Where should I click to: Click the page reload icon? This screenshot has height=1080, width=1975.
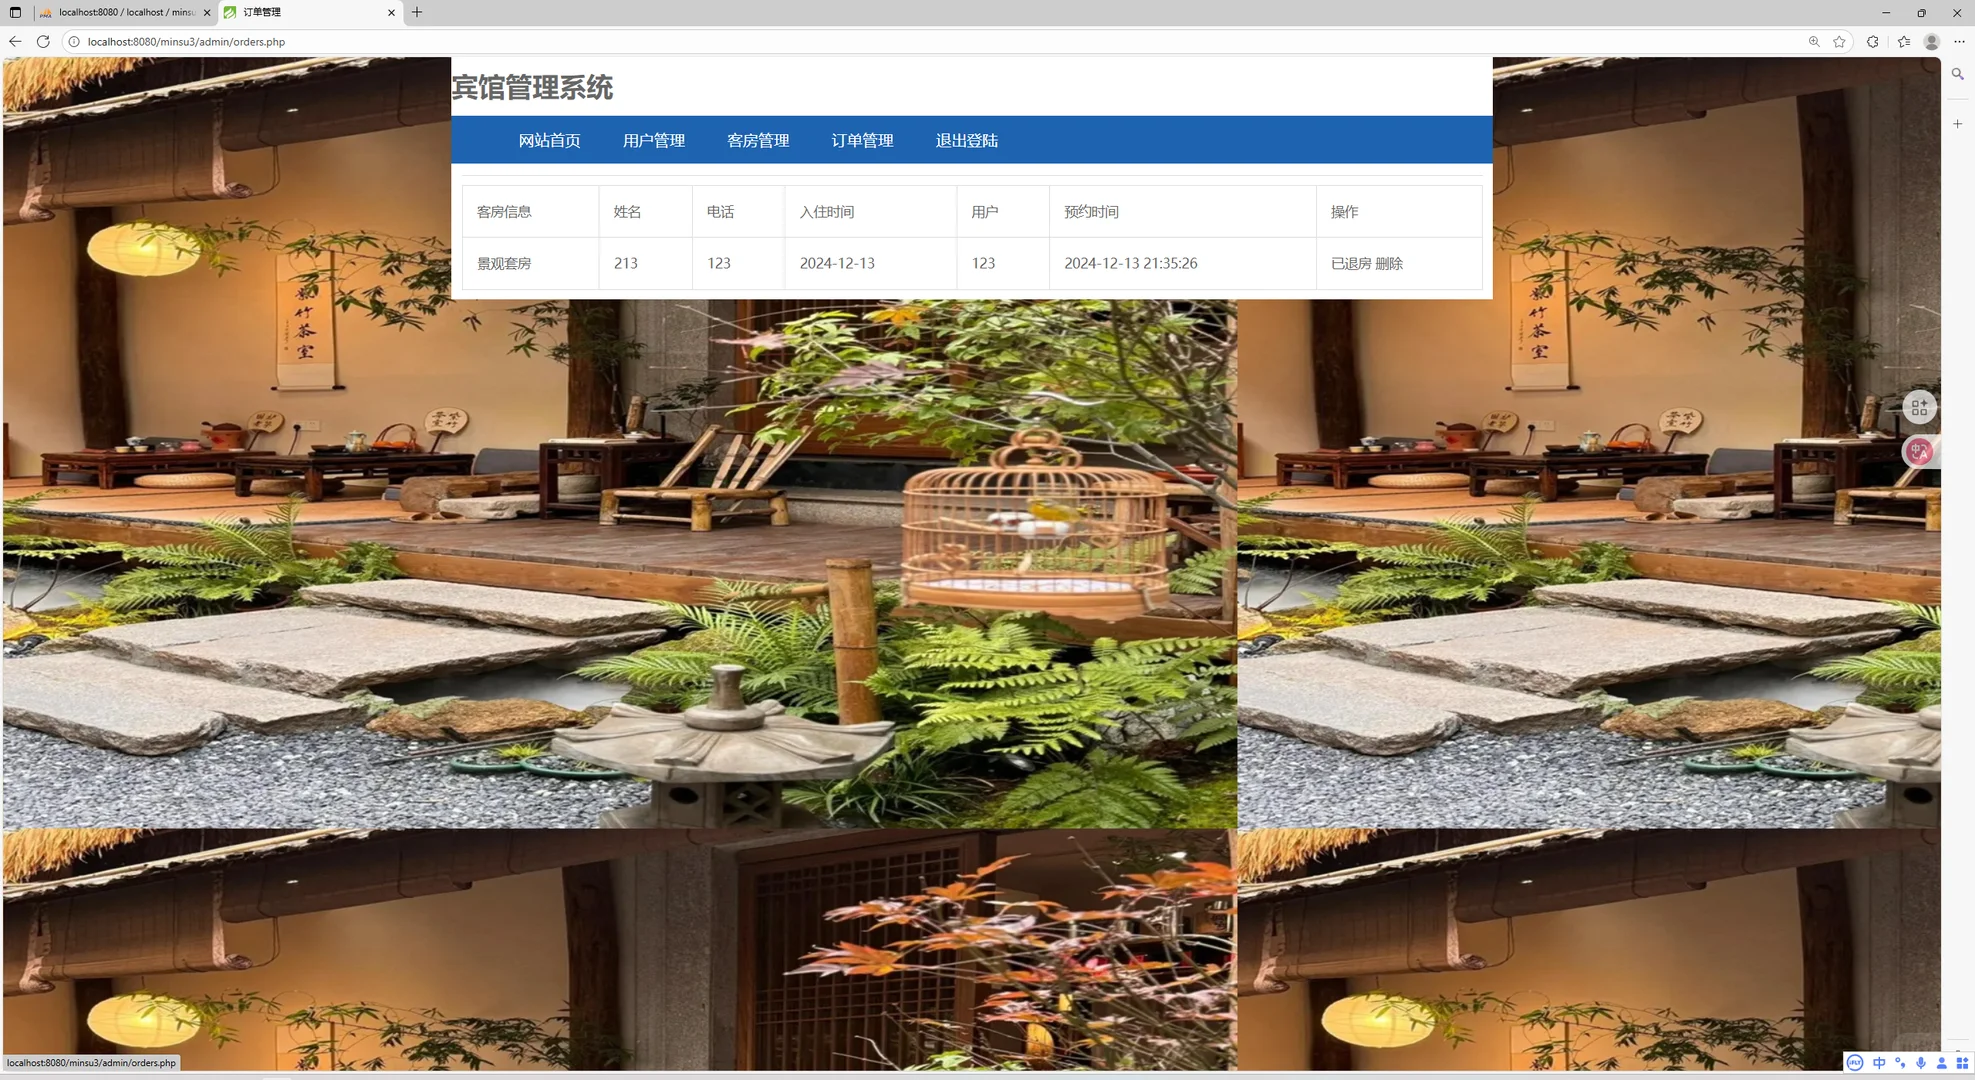(43, 42)
